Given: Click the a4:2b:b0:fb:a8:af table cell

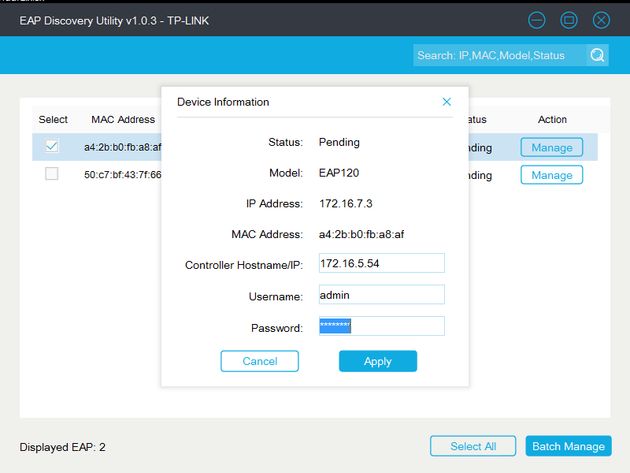Looking at the screenshot, I should 123,147.
